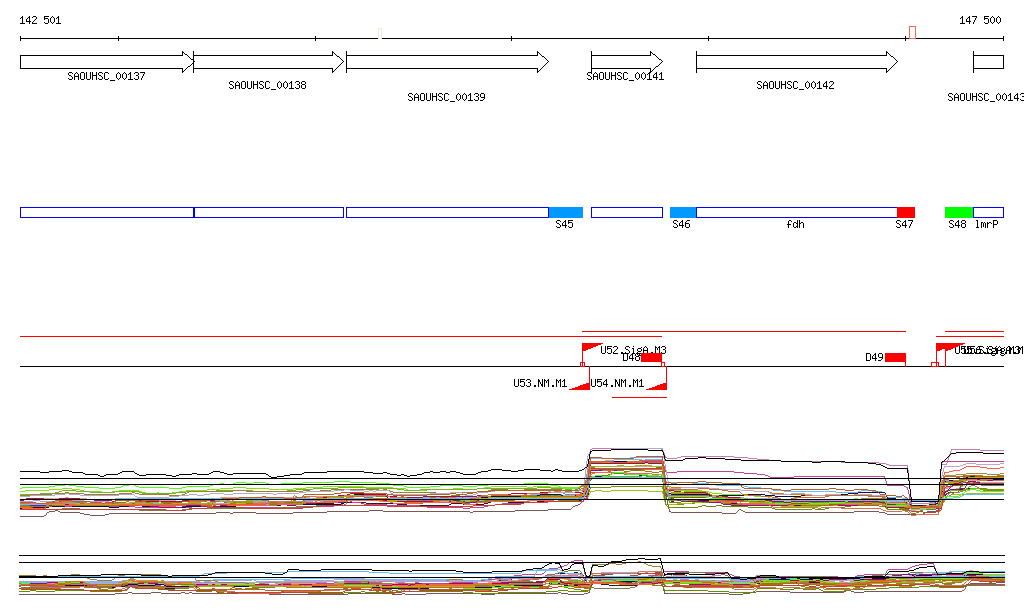Click the 147 500 end coordinate label
1024x611 pixels.
[x=980, y=20]
